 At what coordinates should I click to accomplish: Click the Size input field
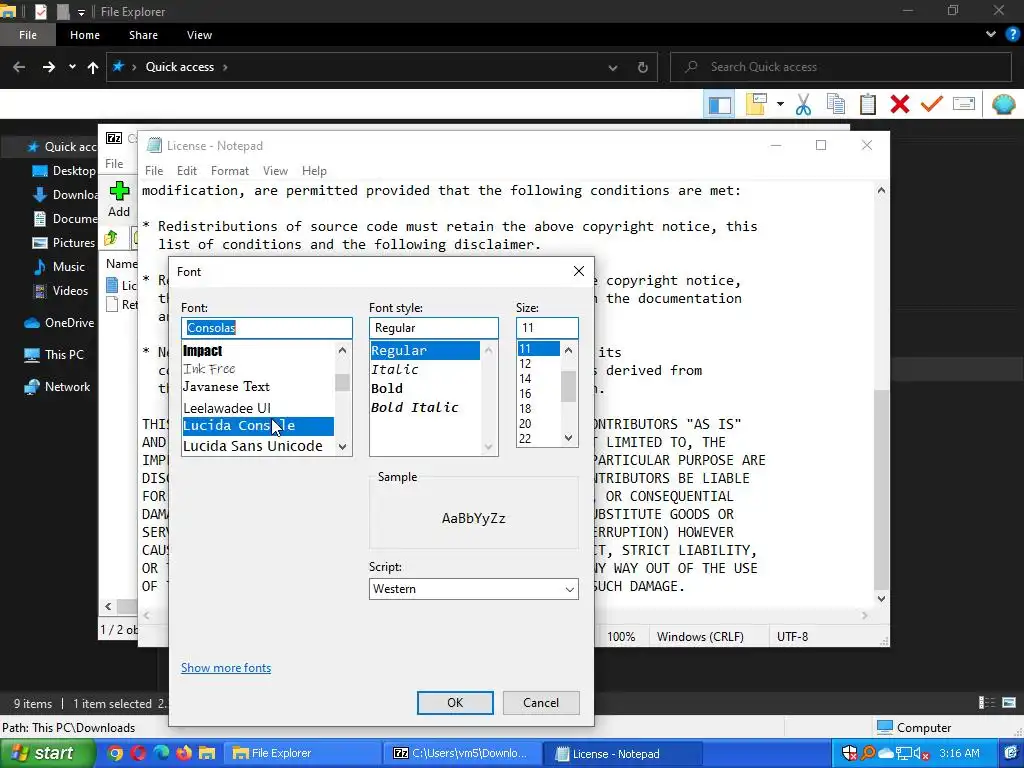click(x=547, y=328)
